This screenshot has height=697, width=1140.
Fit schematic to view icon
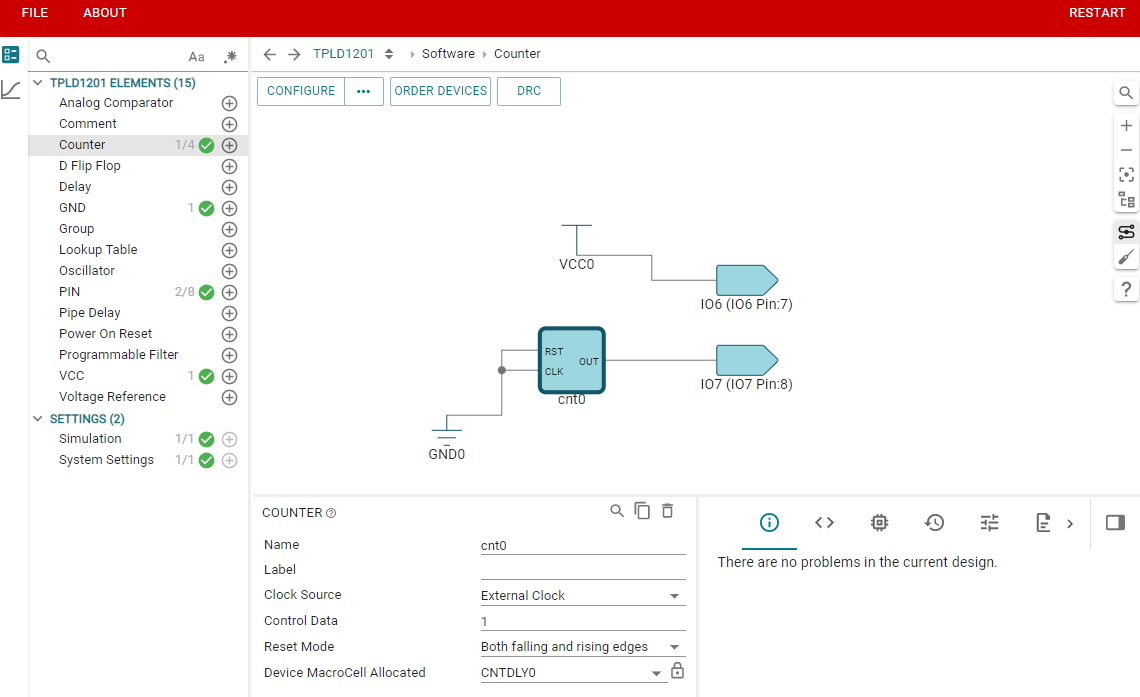click(1125, 174)
